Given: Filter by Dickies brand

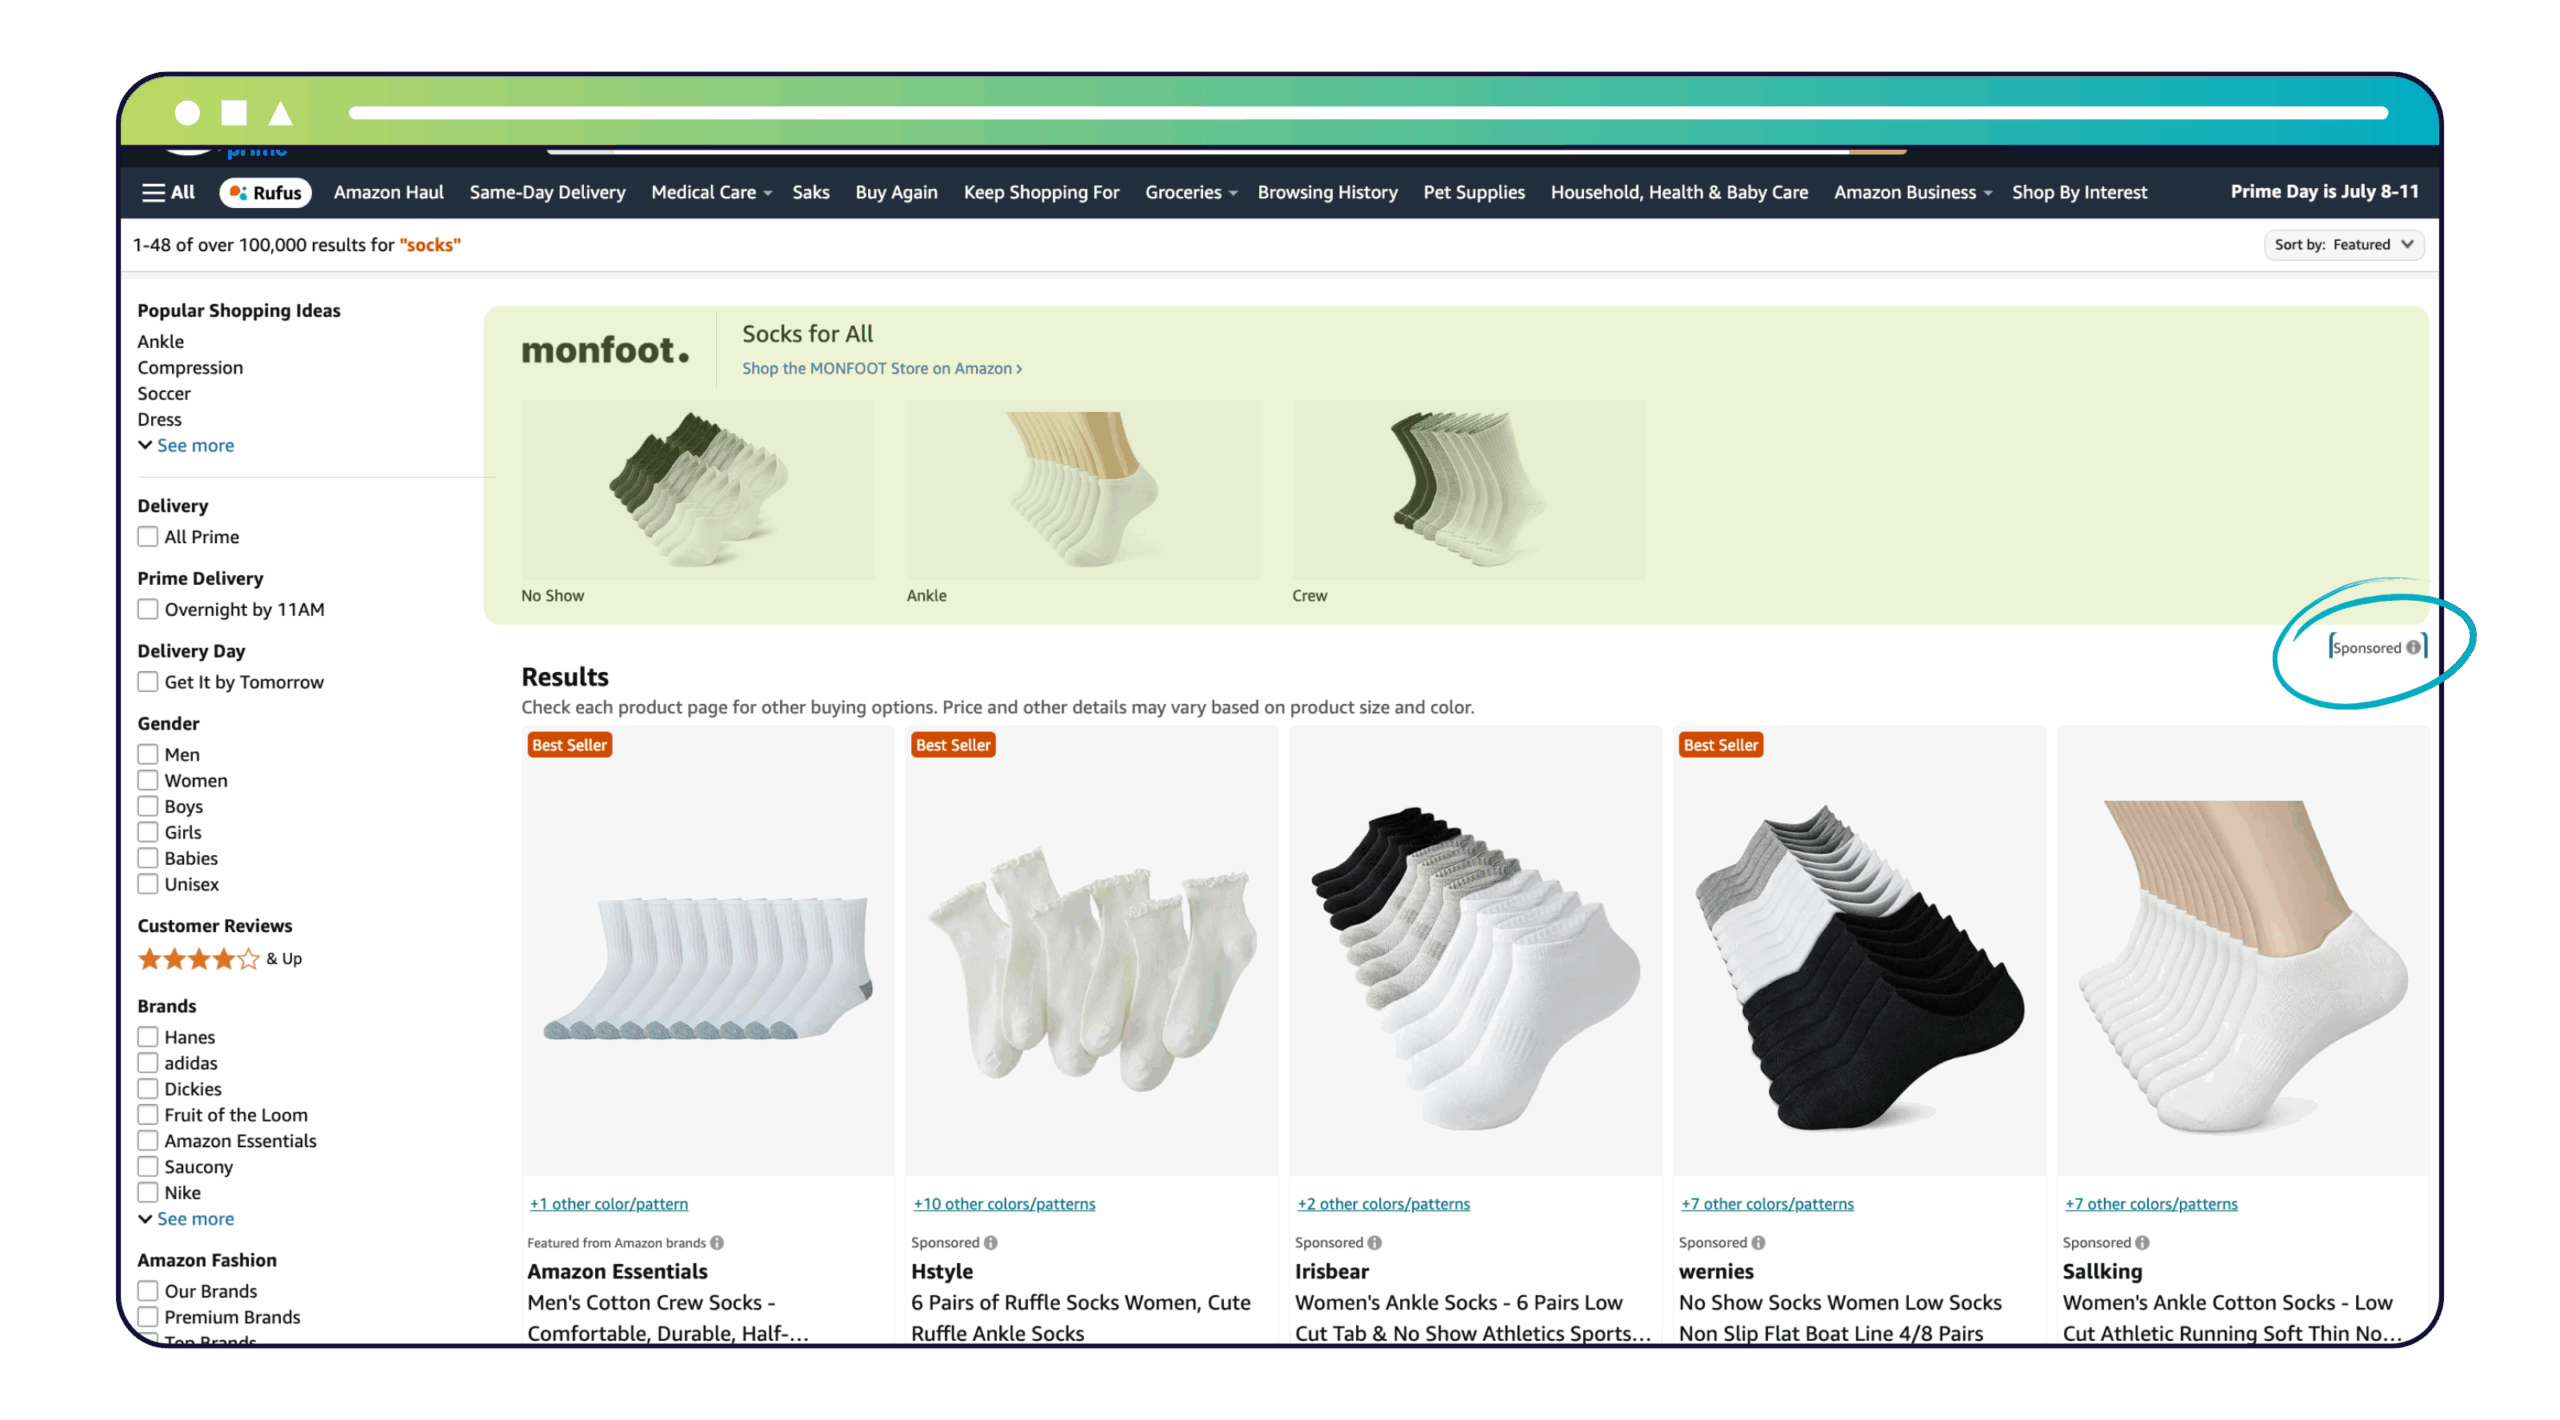Looking at the screenshot, I should (x=148, y=1089).
